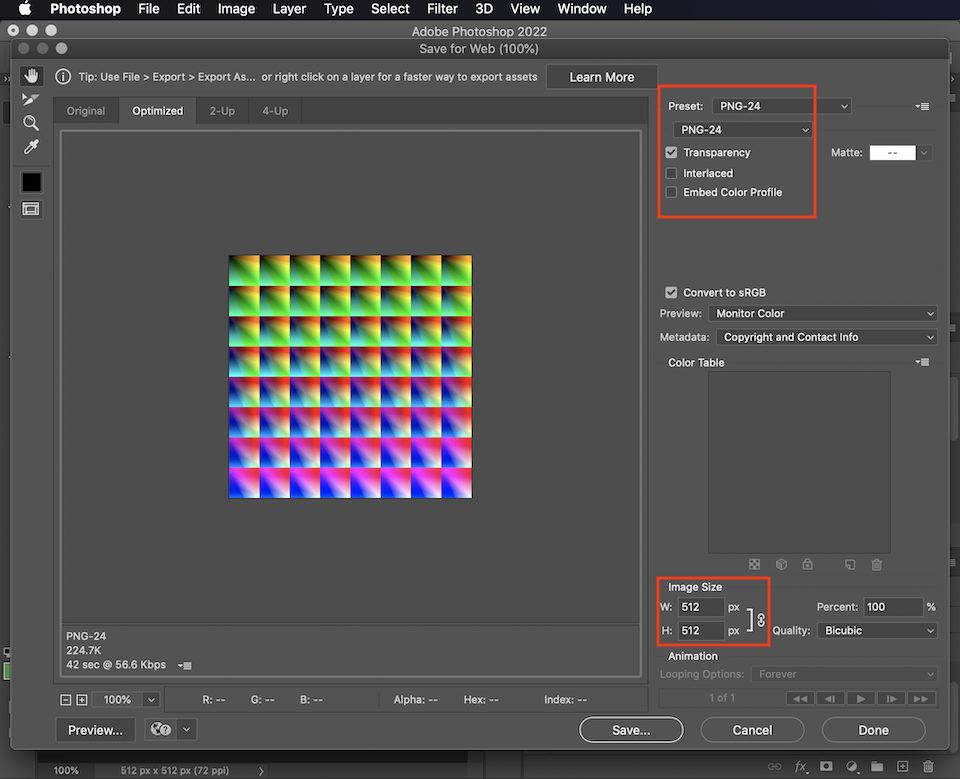Switch to the Original tab
Image resolution: width=960 pixels, height=779 pixels.
coord(86,111)
